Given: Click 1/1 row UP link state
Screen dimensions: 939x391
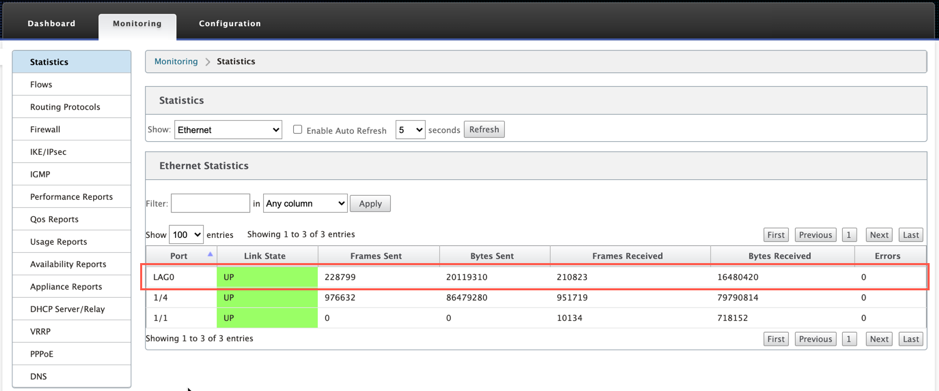Looking at the screenshot, I should click(x=268, y=318).
